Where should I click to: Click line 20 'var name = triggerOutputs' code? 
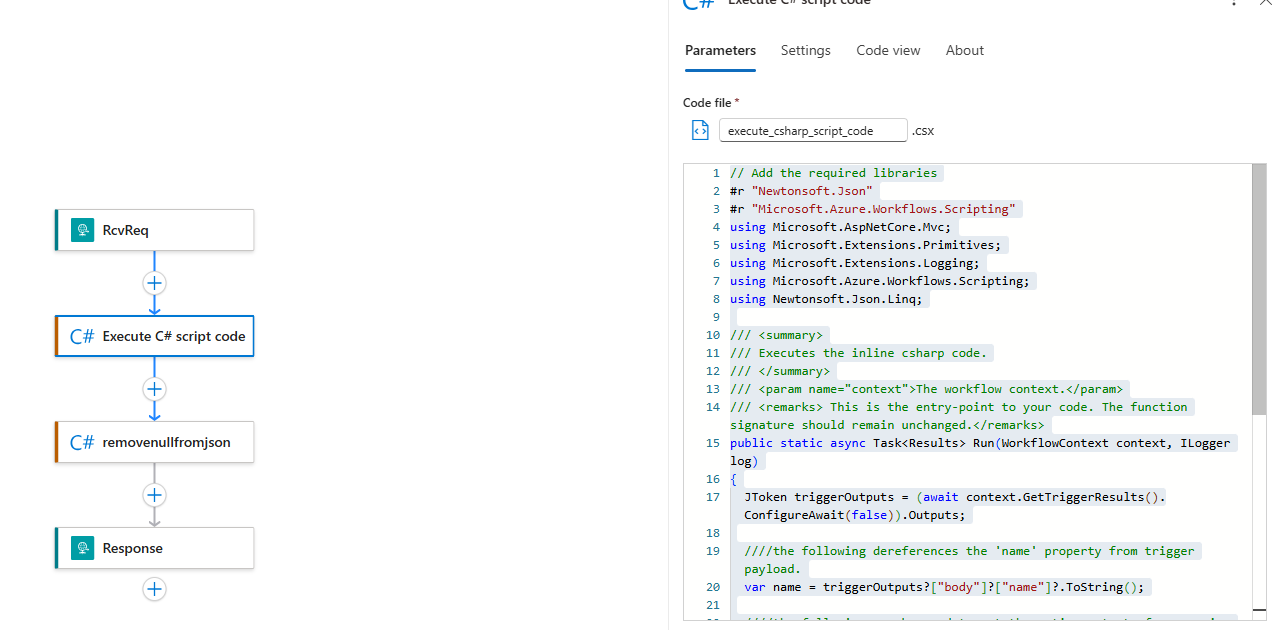(x=943, y=587)
